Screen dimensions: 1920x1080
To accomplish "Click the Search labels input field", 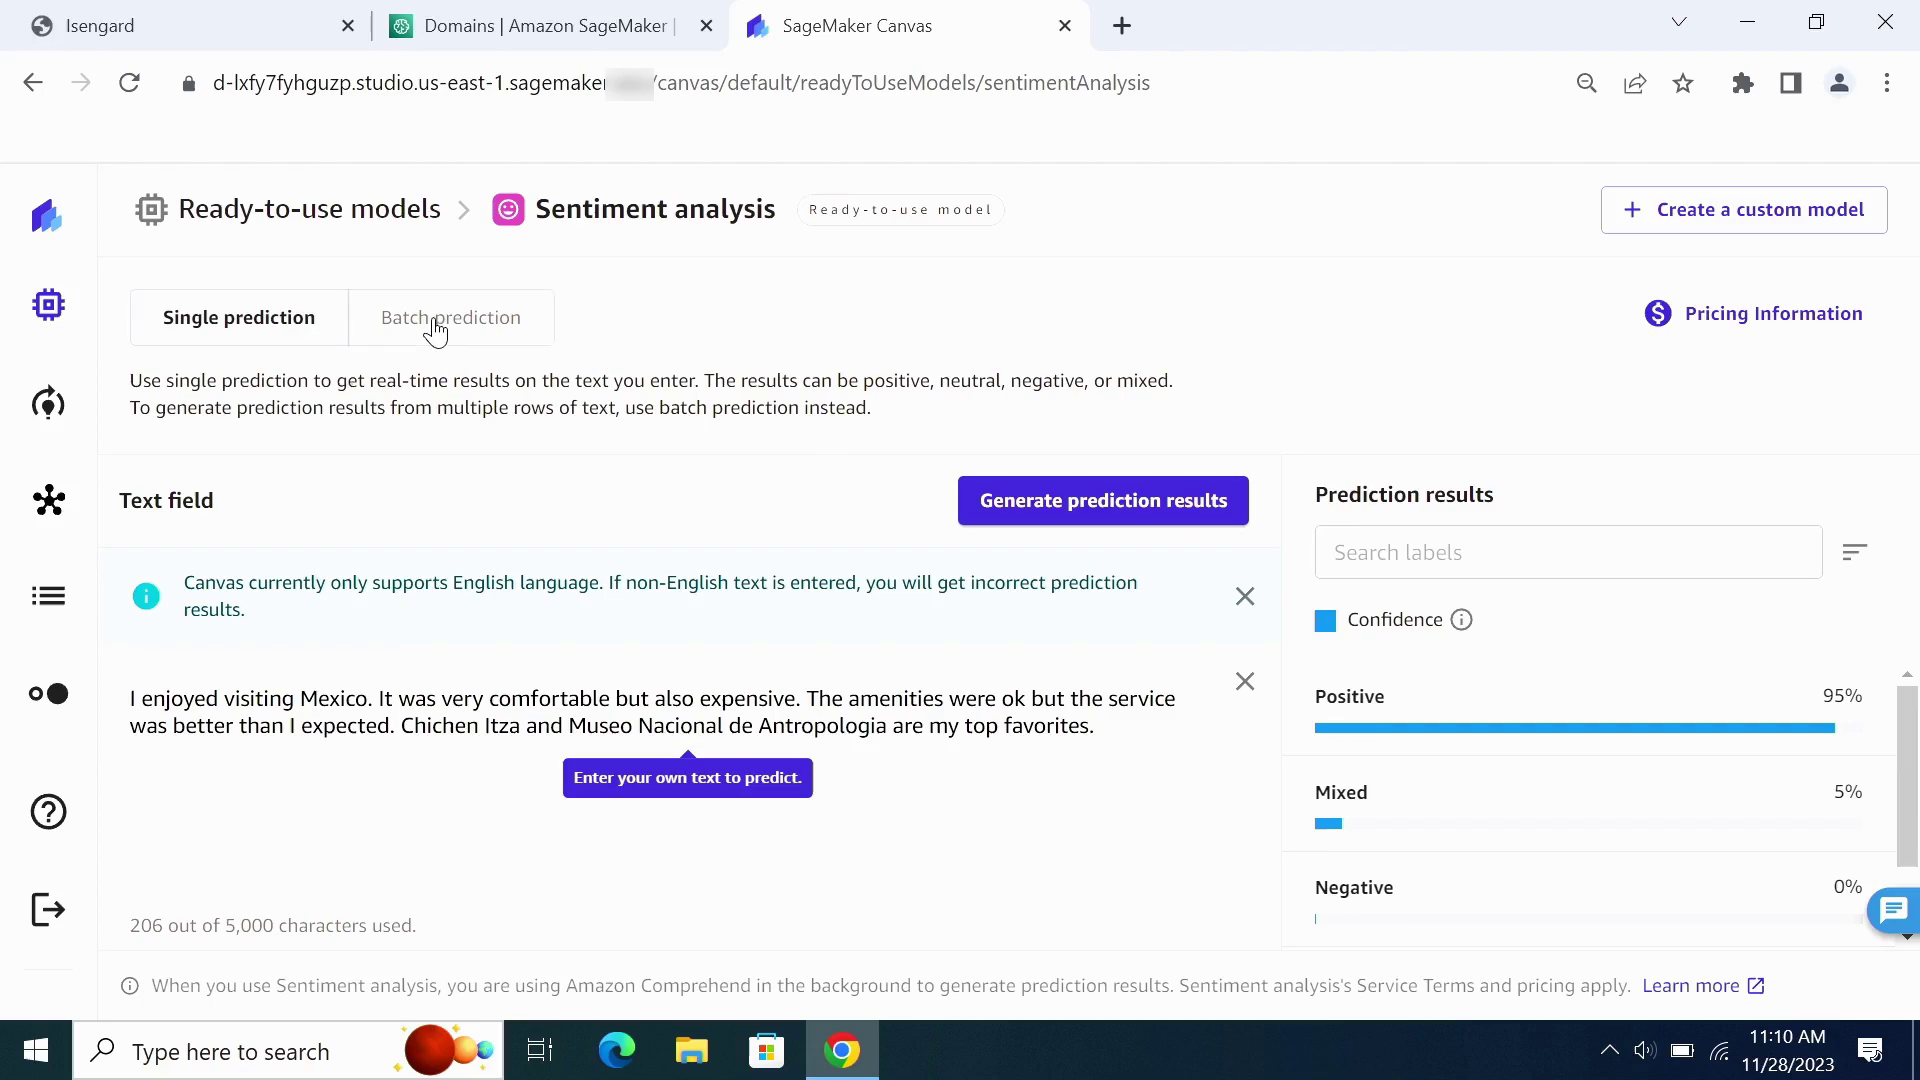I will [1568, 552].
